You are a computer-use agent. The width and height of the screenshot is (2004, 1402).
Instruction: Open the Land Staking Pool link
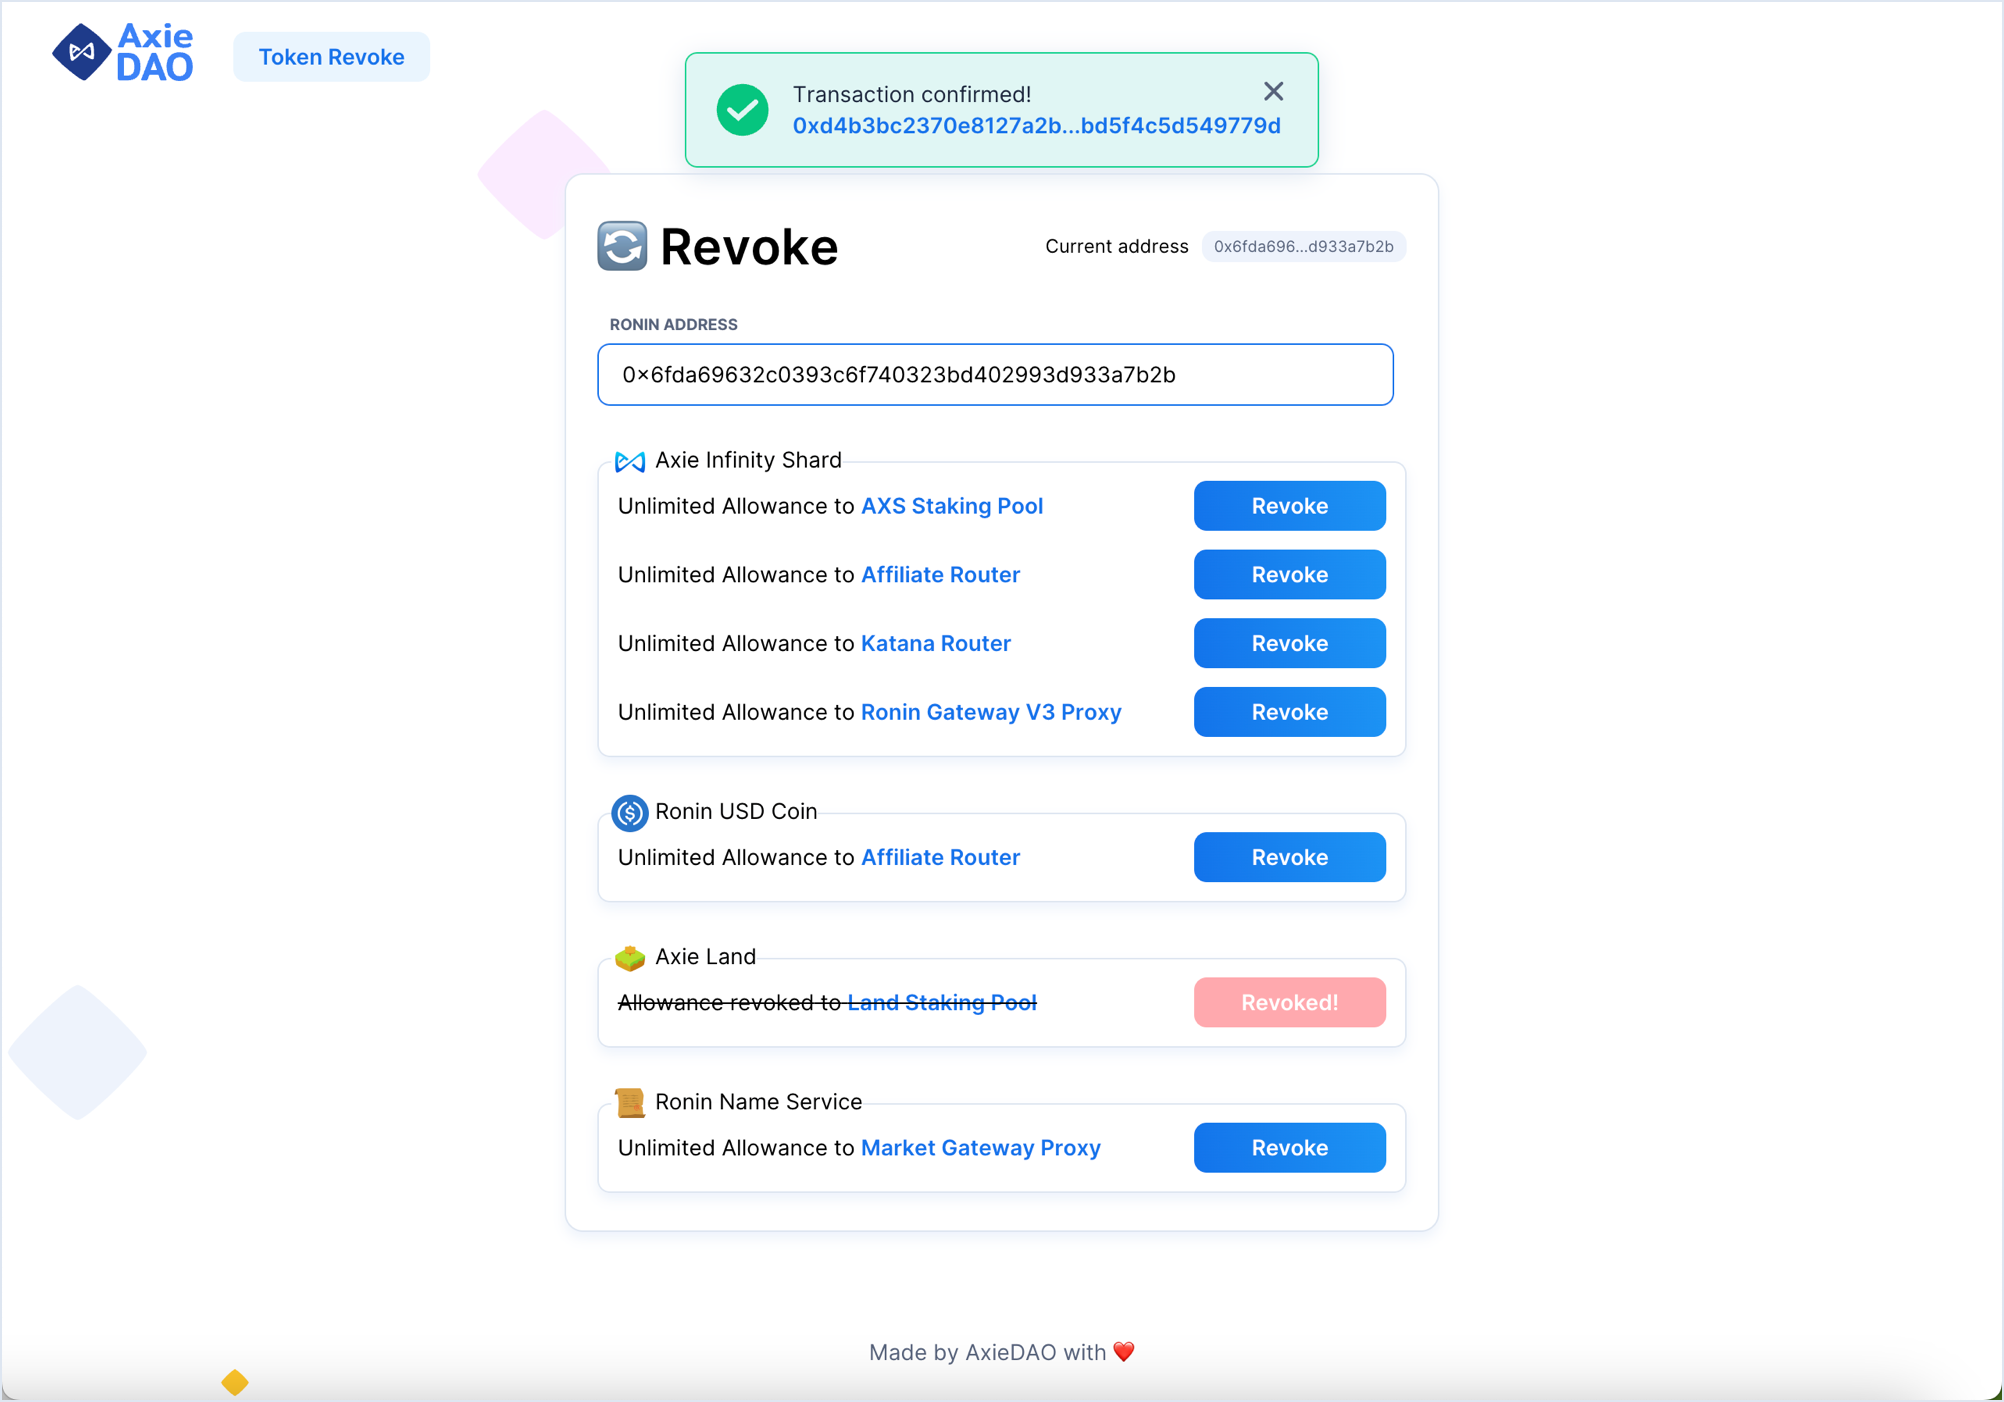tap(941, 1002)
